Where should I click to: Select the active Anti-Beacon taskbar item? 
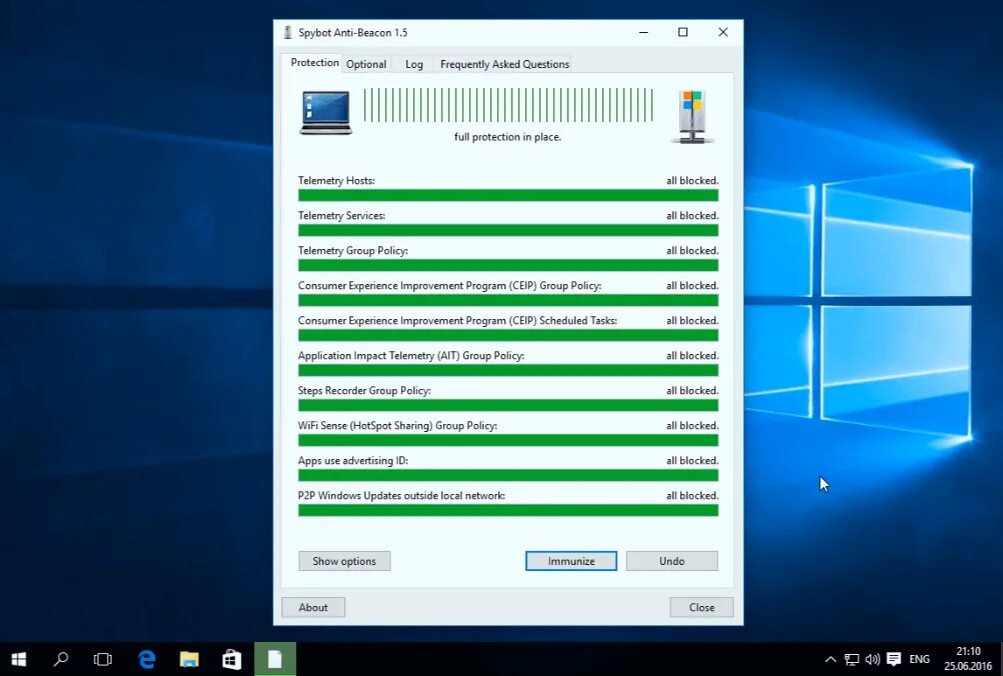(x=275, y=659)
